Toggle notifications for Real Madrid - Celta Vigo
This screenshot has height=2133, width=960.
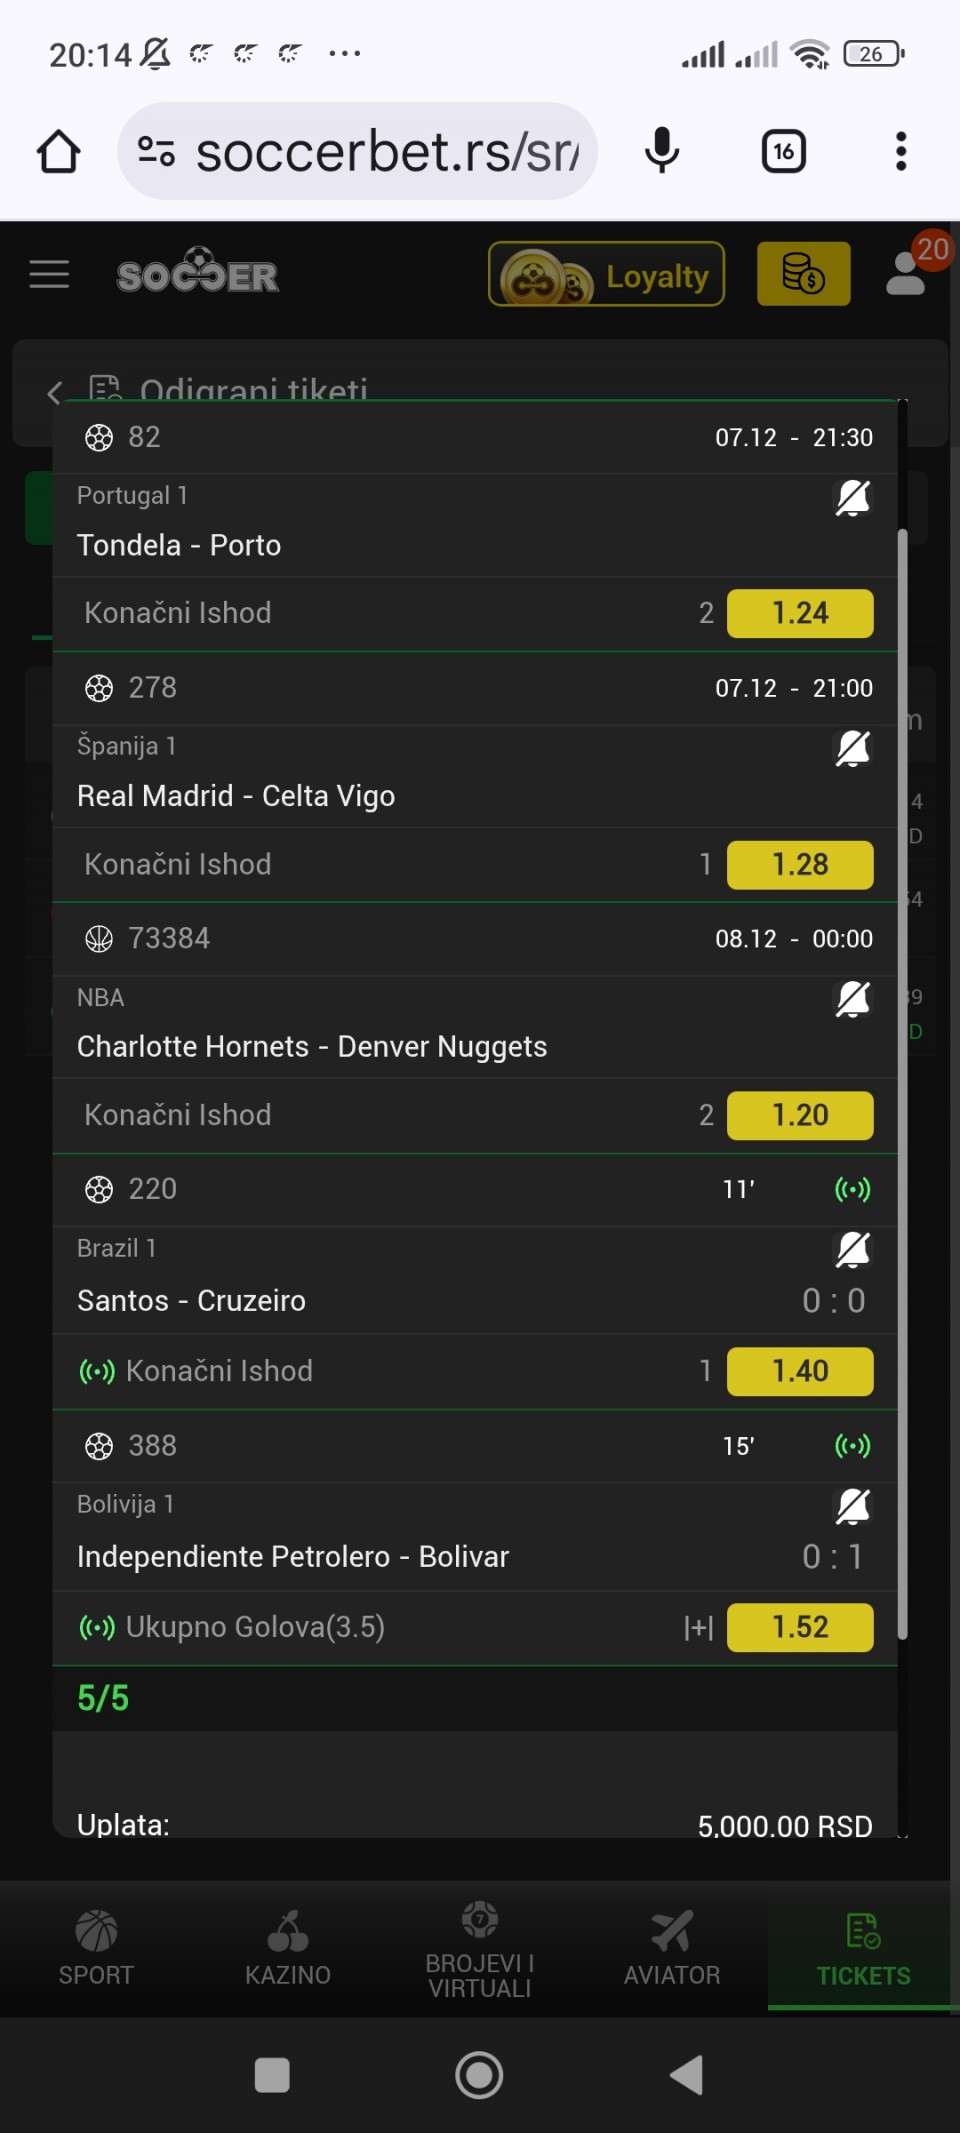pos(853,747)
